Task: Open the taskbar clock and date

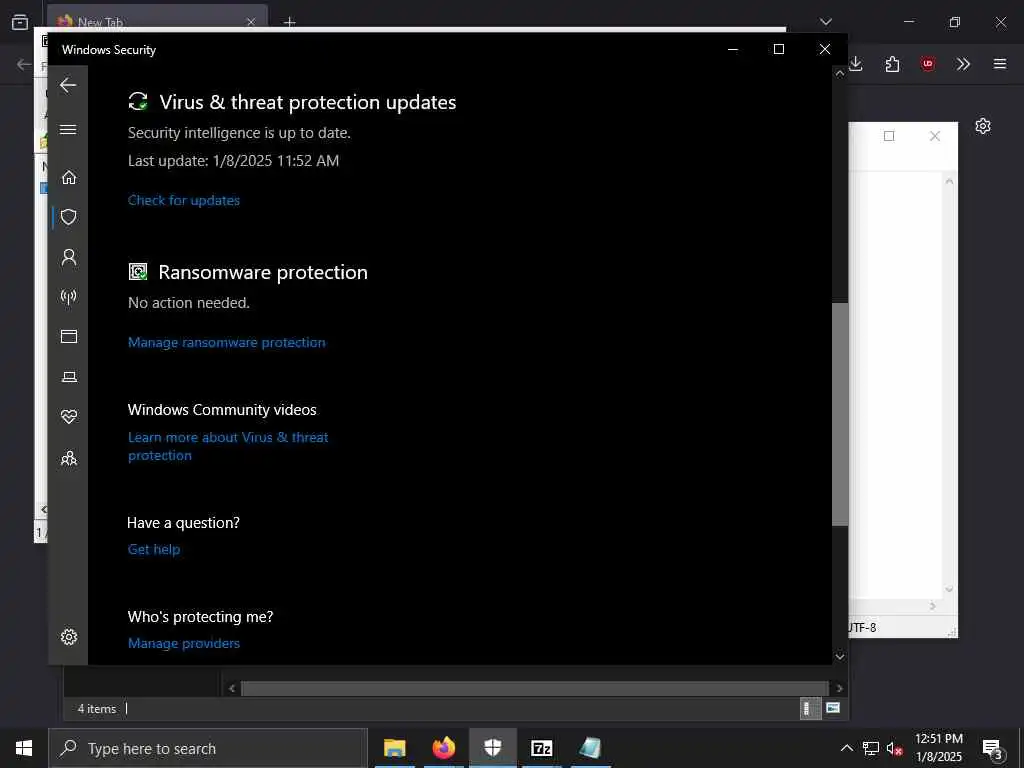Action: [938, 748]
